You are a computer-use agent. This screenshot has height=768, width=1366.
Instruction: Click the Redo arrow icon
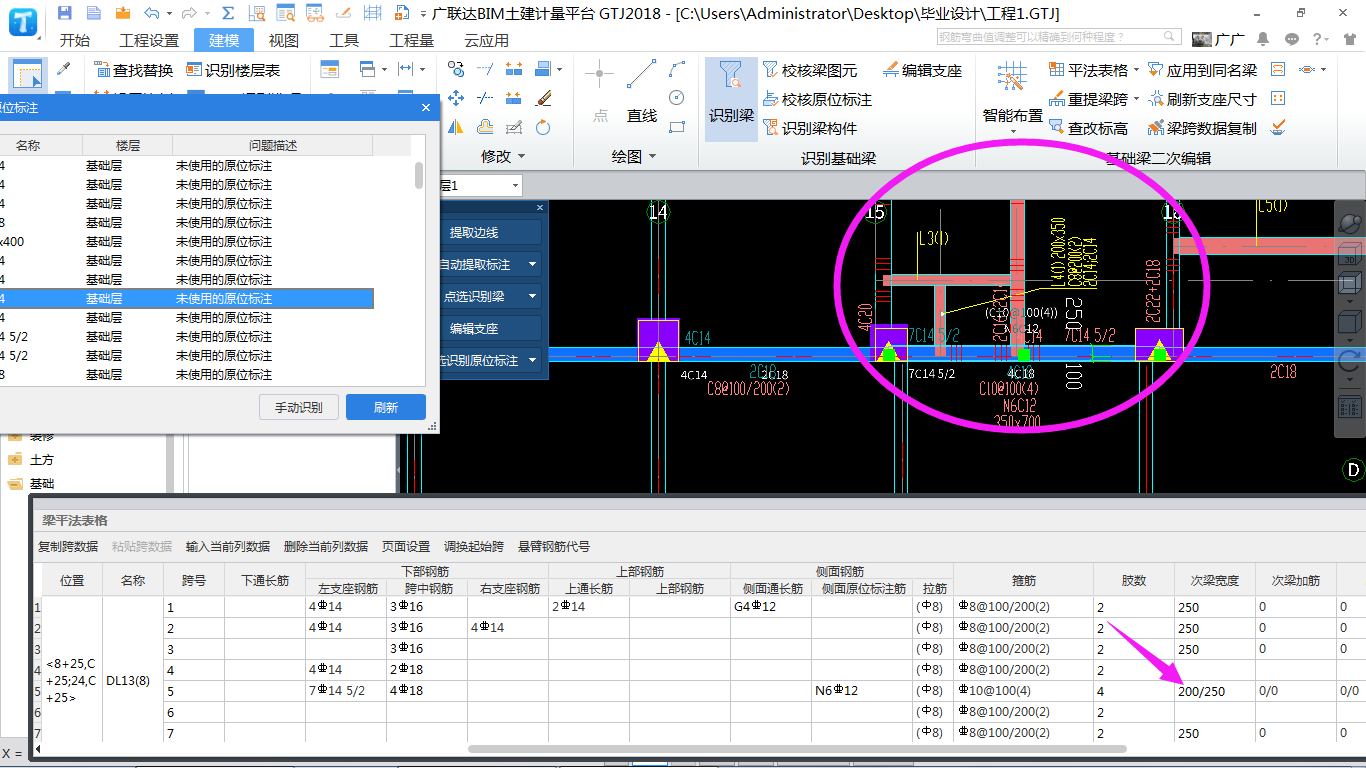[190, 13]
